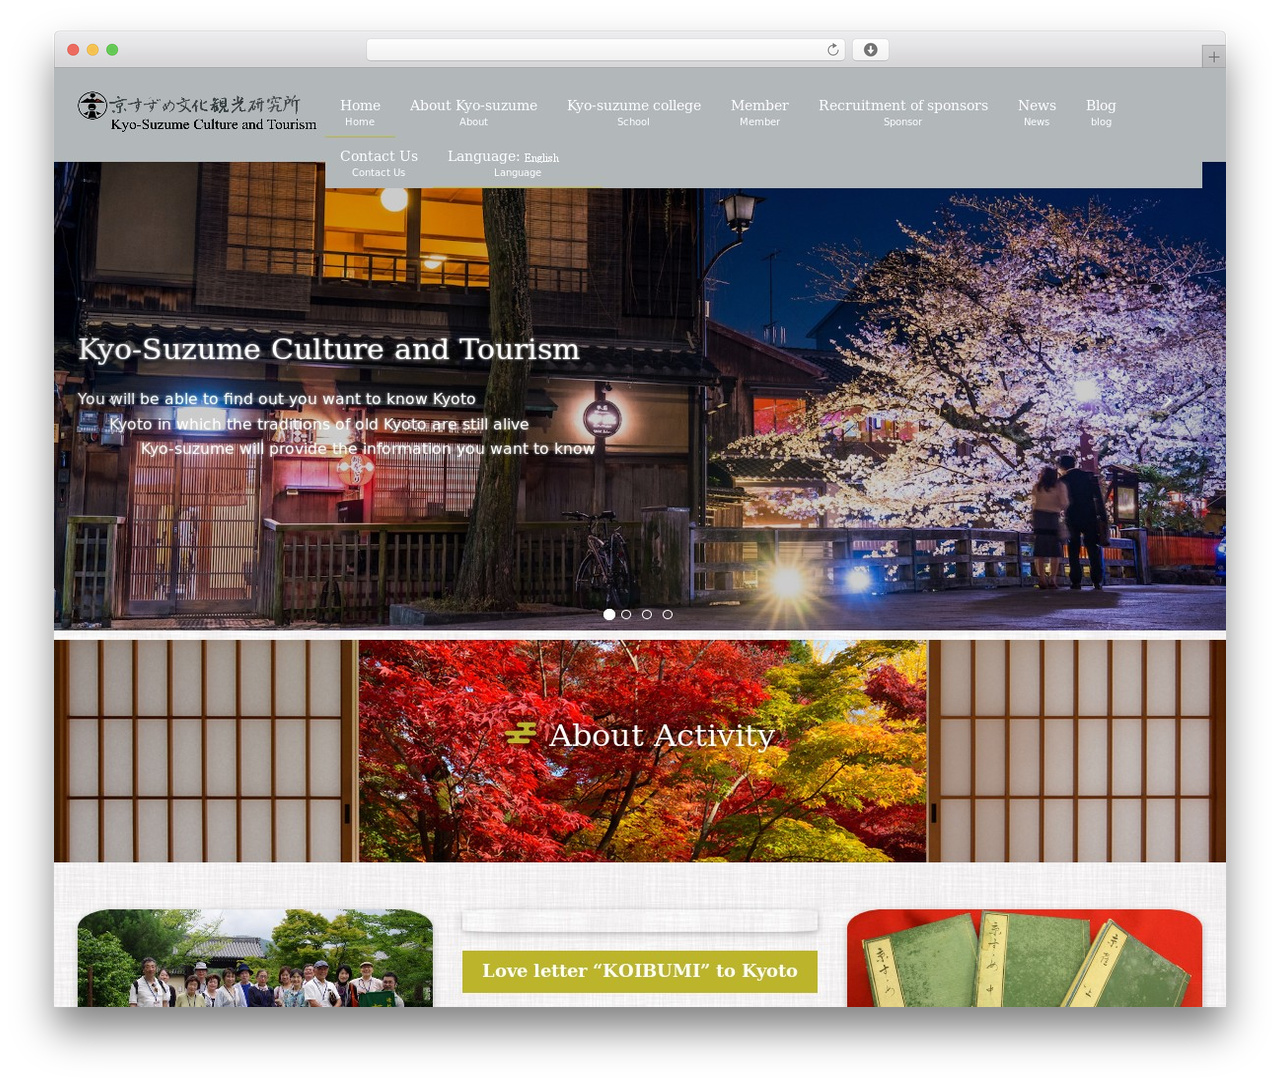The height and width of the screenshot is (1084, 1280).
Task: Open the group photo thumbnail
Action: (255, 958)
